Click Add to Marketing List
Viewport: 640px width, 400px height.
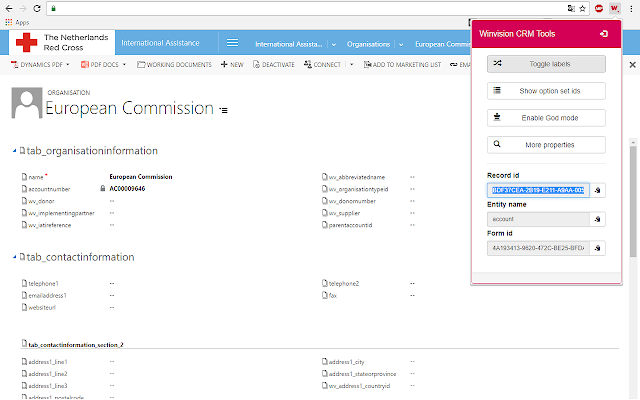(402, 64)
